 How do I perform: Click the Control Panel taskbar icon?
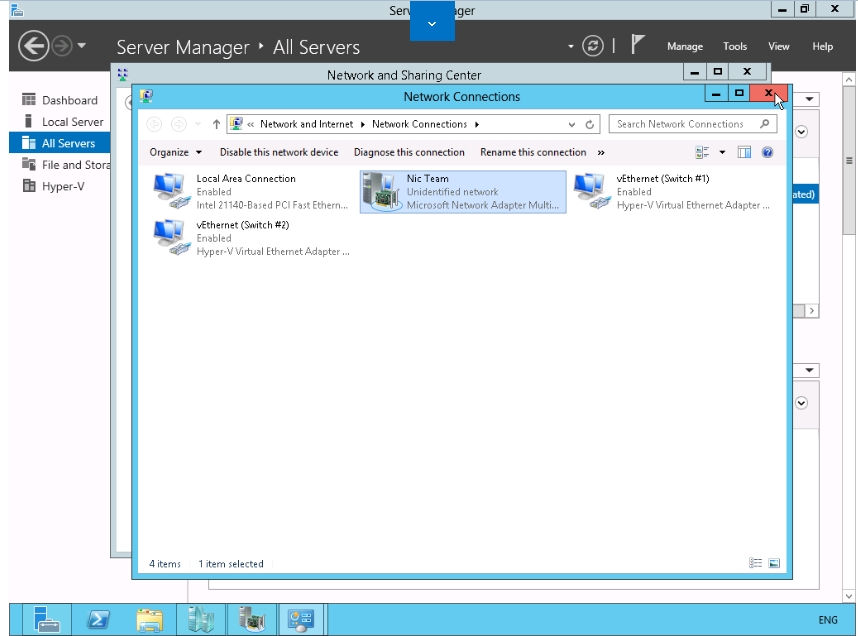(x=302, y=620)
